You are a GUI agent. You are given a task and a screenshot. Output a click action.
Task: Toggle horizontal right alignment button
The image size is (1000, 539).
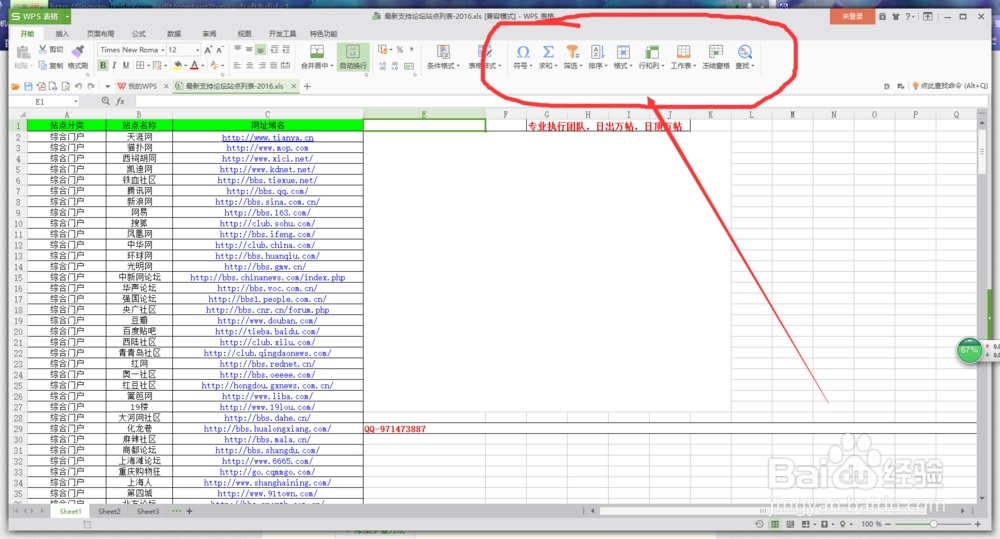261,65
